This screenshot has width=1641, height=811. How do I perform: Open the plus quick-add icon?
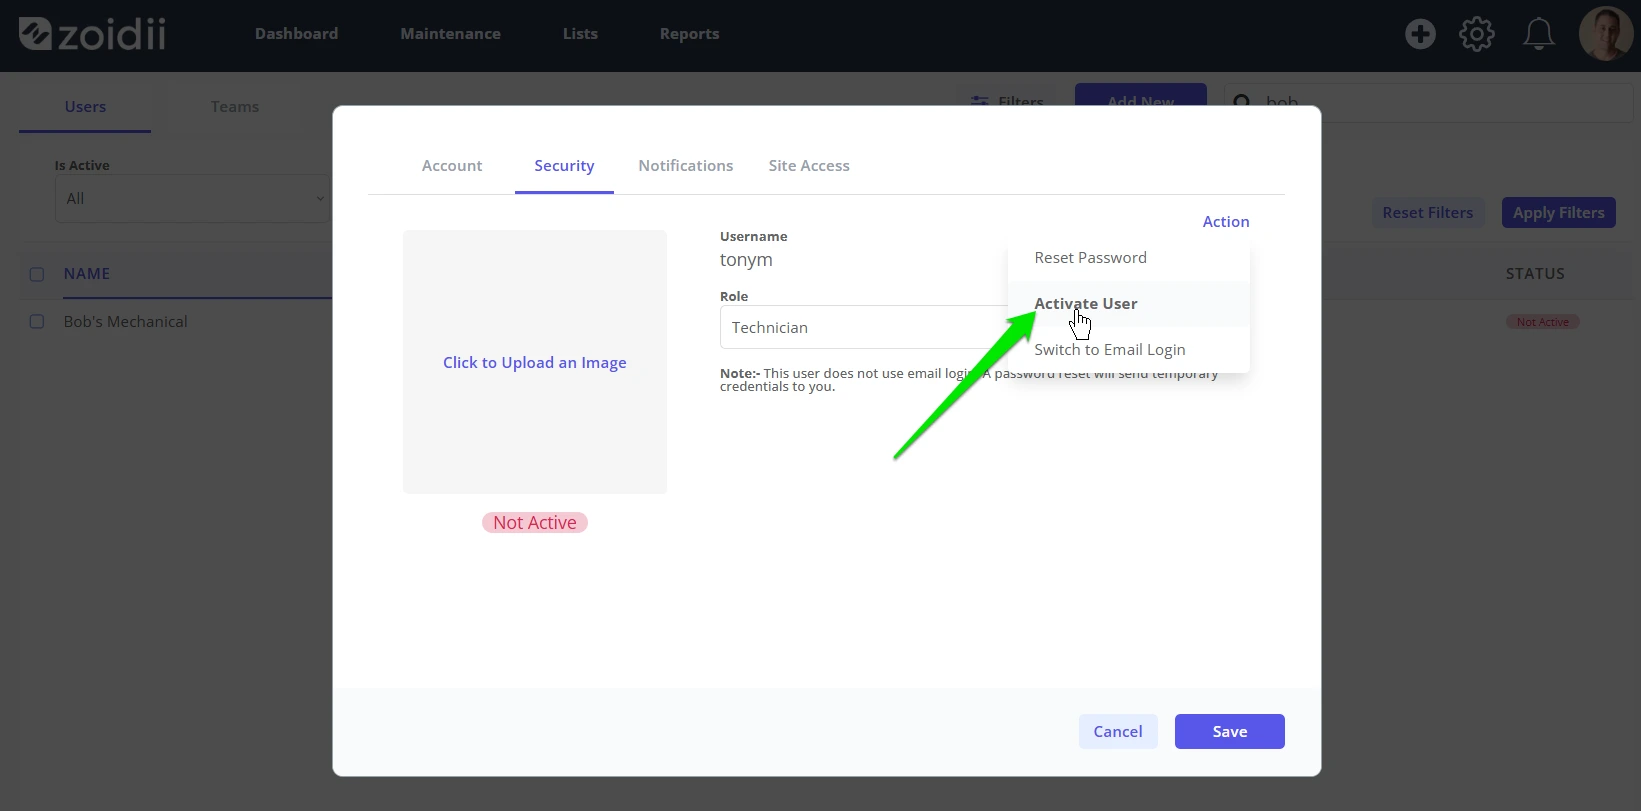click(x=1420, y=34)
